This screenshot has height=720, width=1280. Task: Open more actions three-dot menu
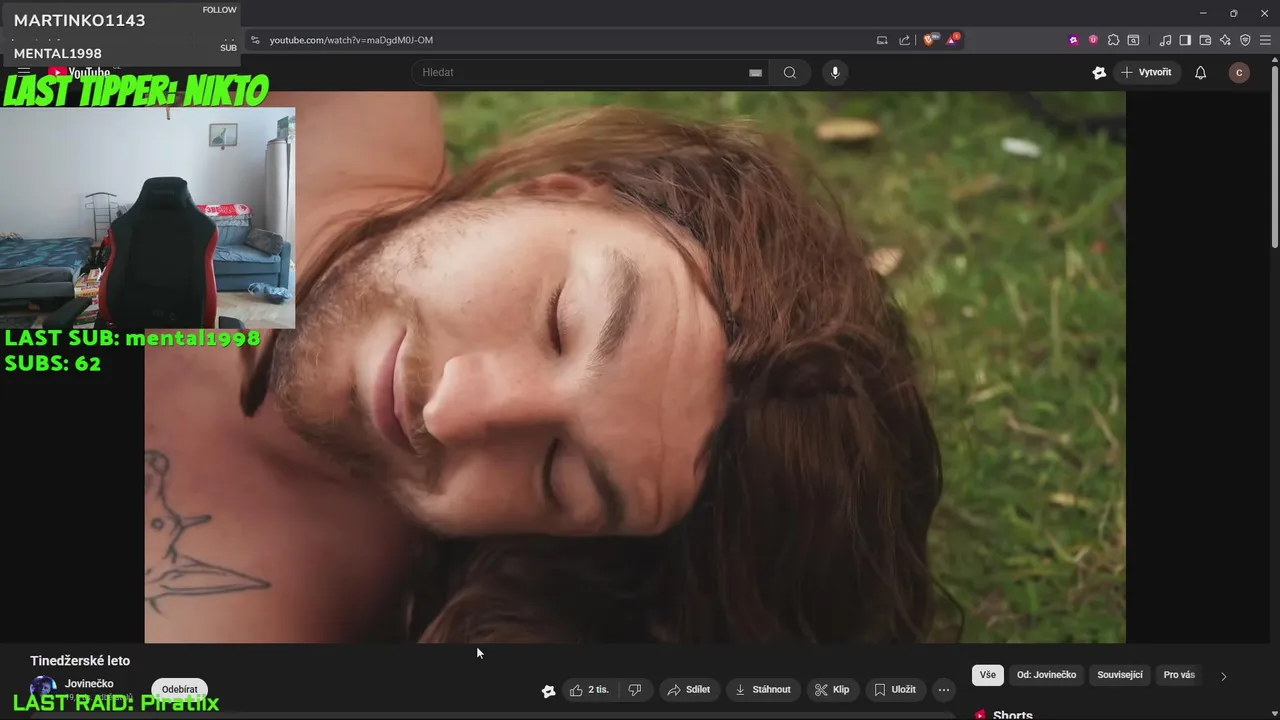coord(944,690)
